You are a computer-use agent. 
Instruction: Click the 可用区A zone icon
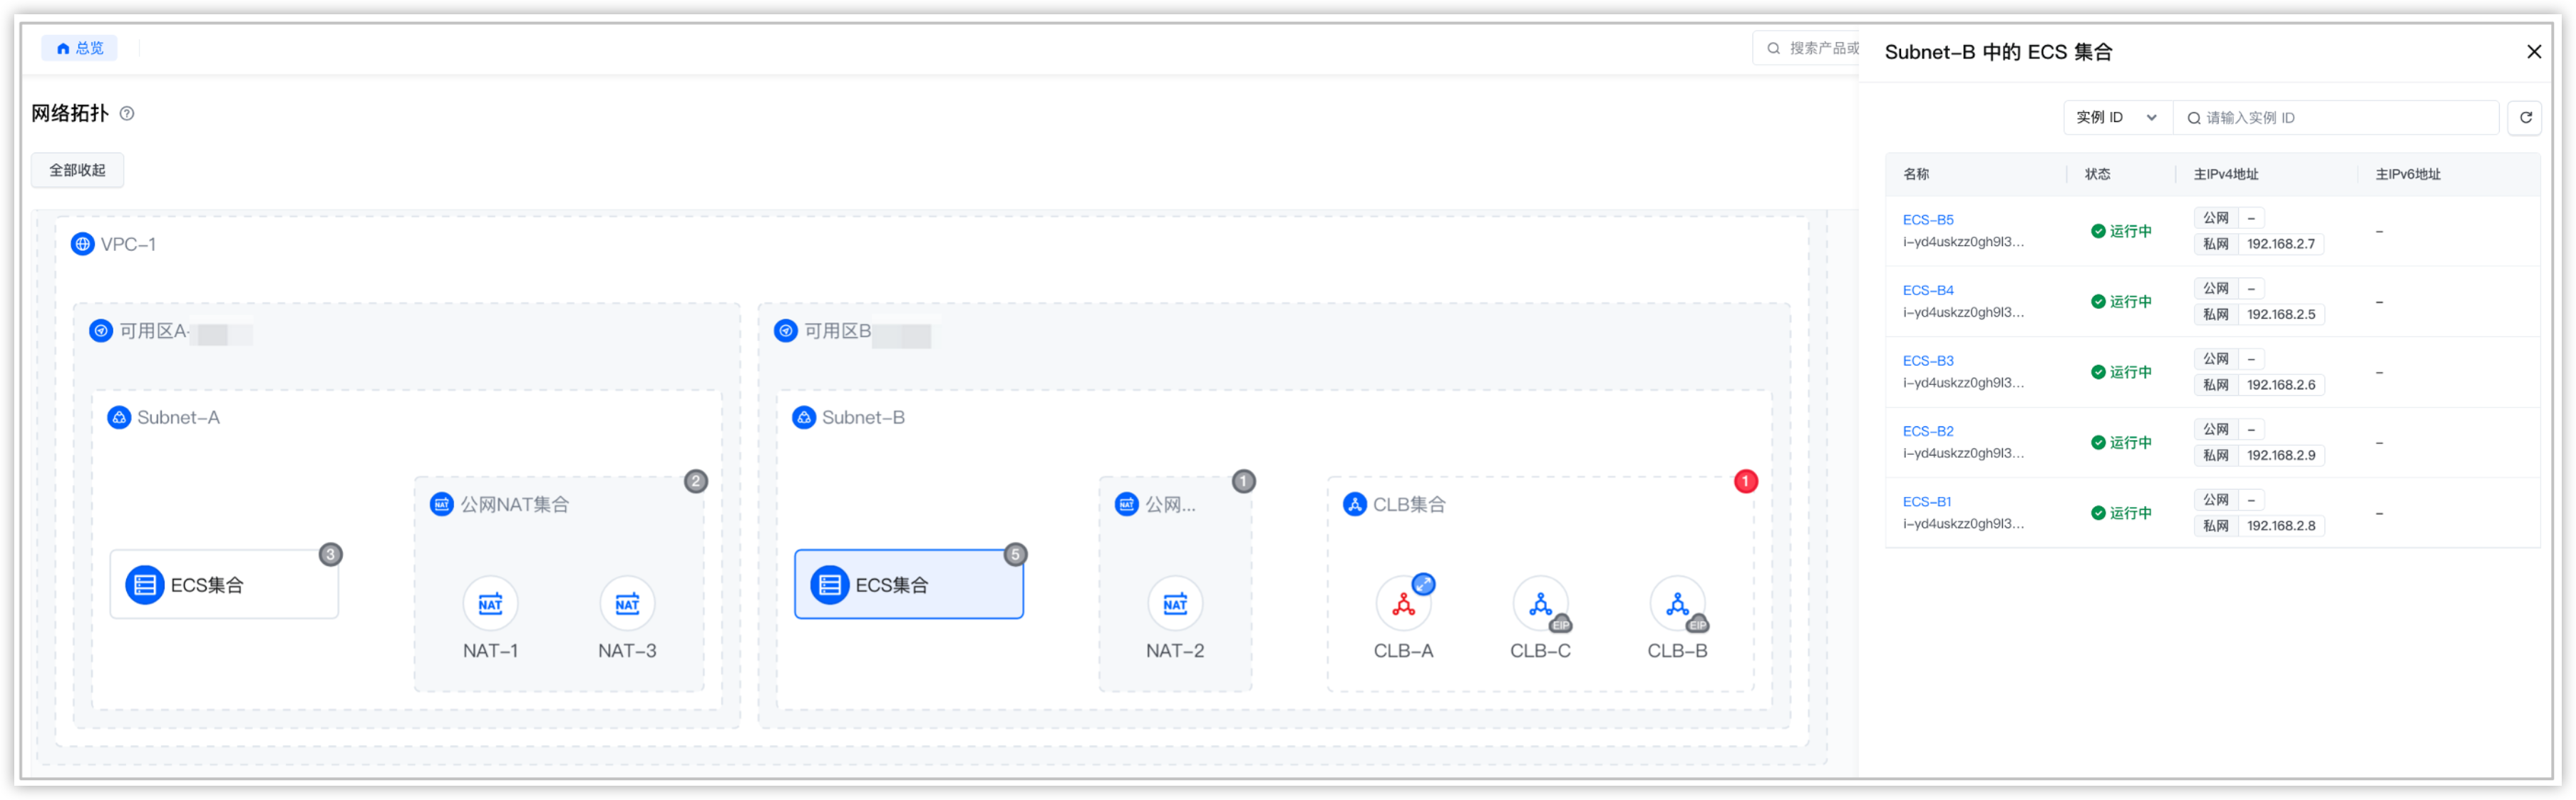(x=101, y=330)
